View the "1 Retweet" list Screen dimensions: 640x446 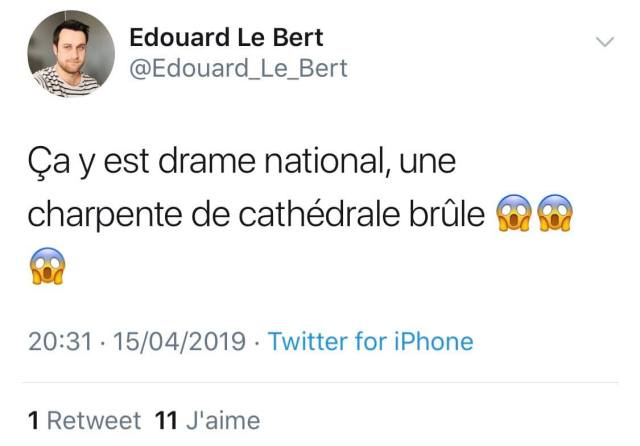(x=85, y=421)
